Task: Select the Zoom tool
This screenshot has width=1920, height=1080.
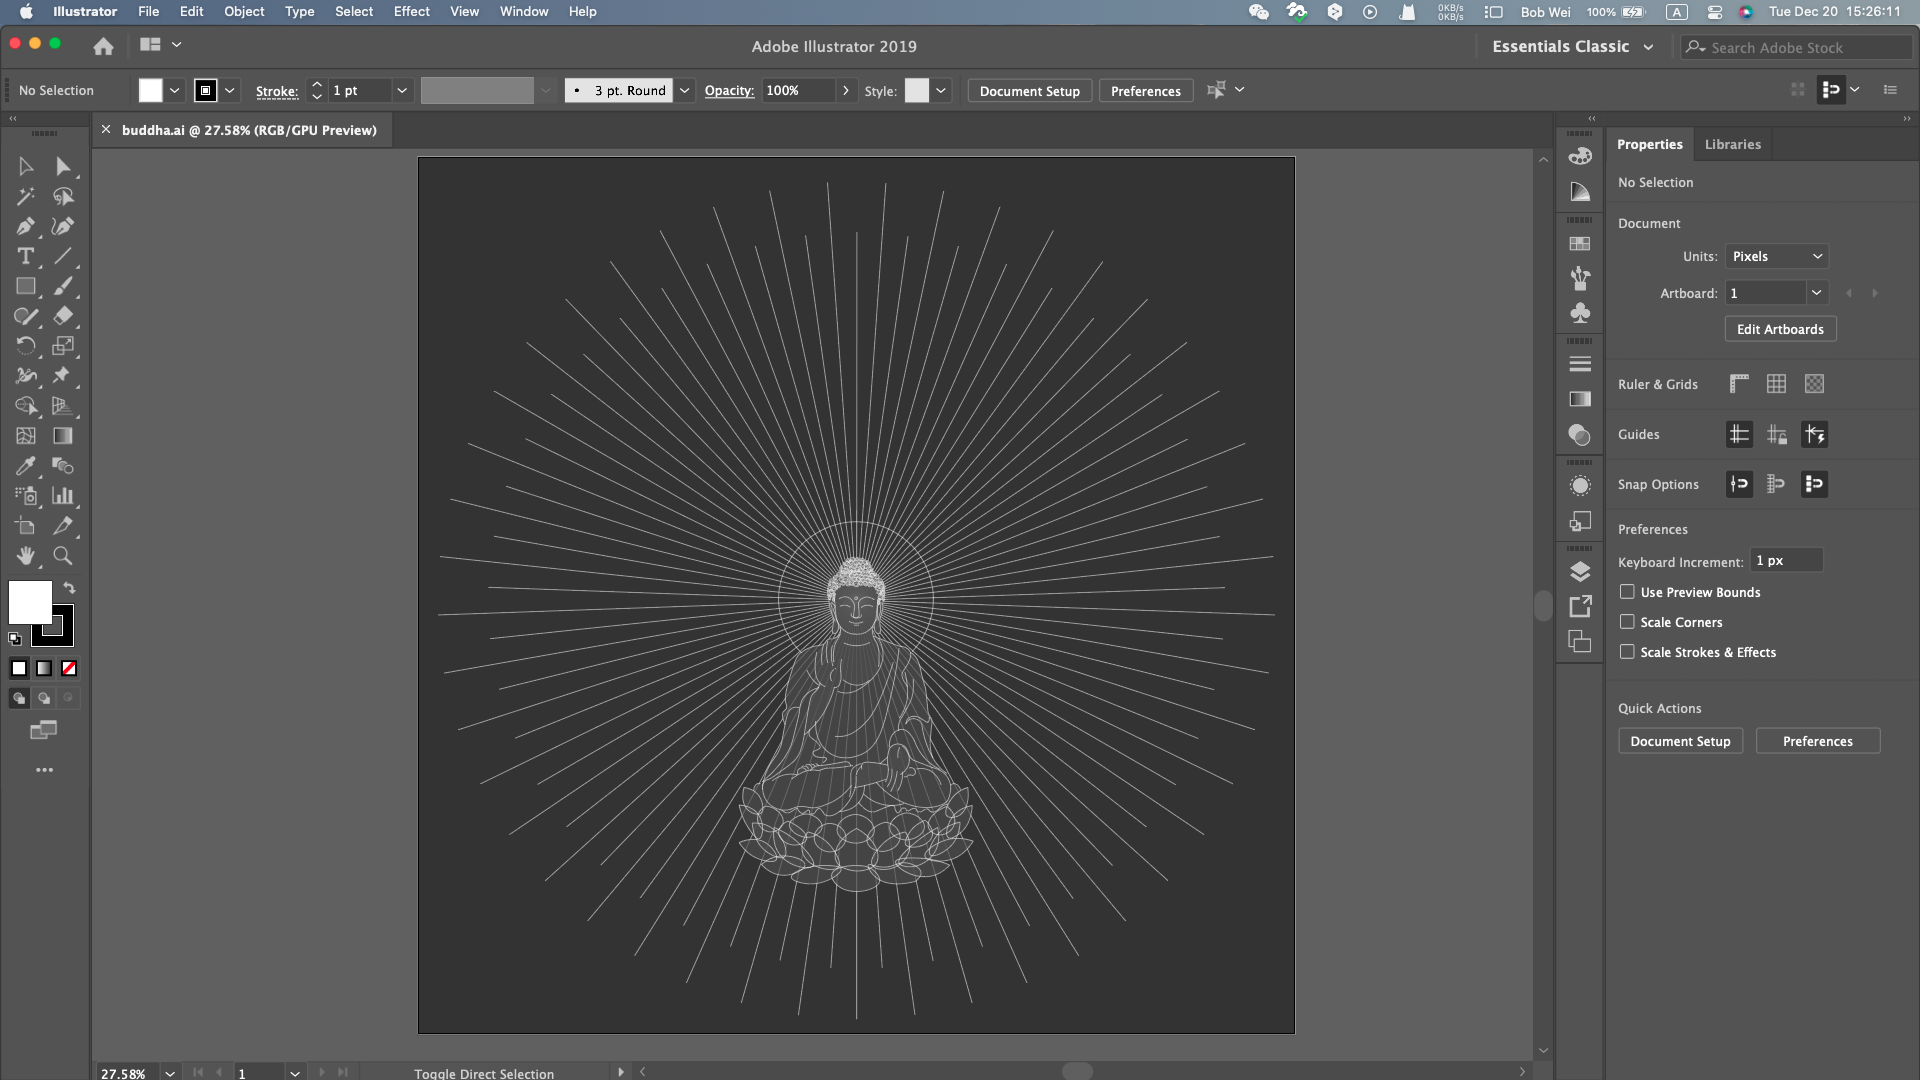Action: click(62, 556)
